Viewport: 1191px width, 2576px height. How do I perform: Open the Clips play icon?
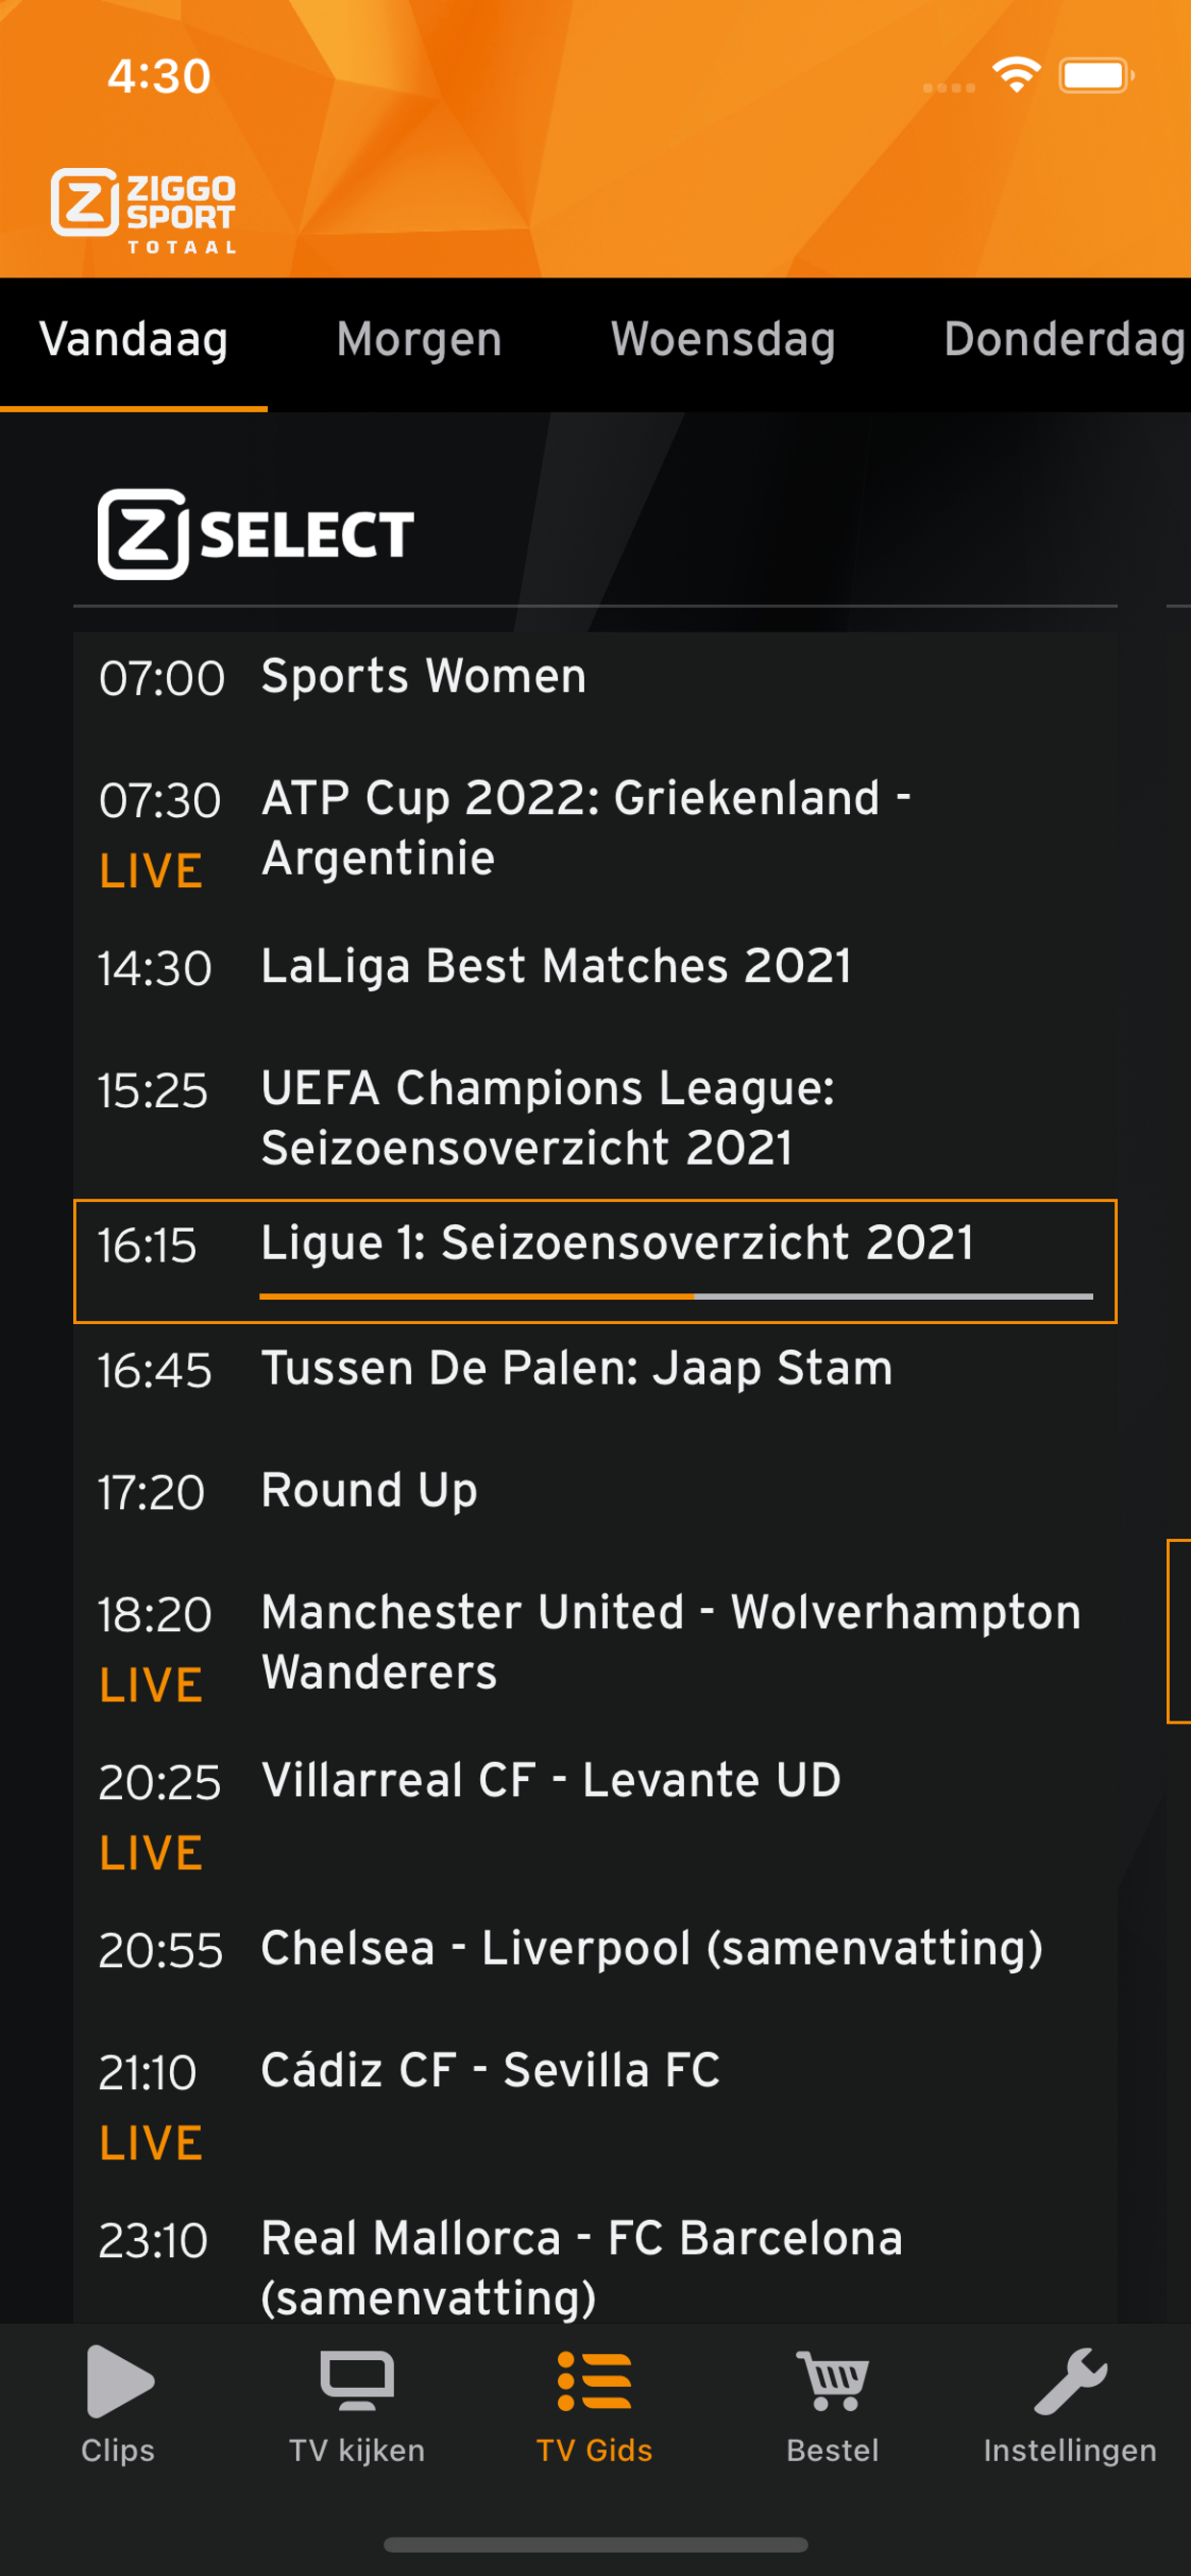coord(119,2381)
